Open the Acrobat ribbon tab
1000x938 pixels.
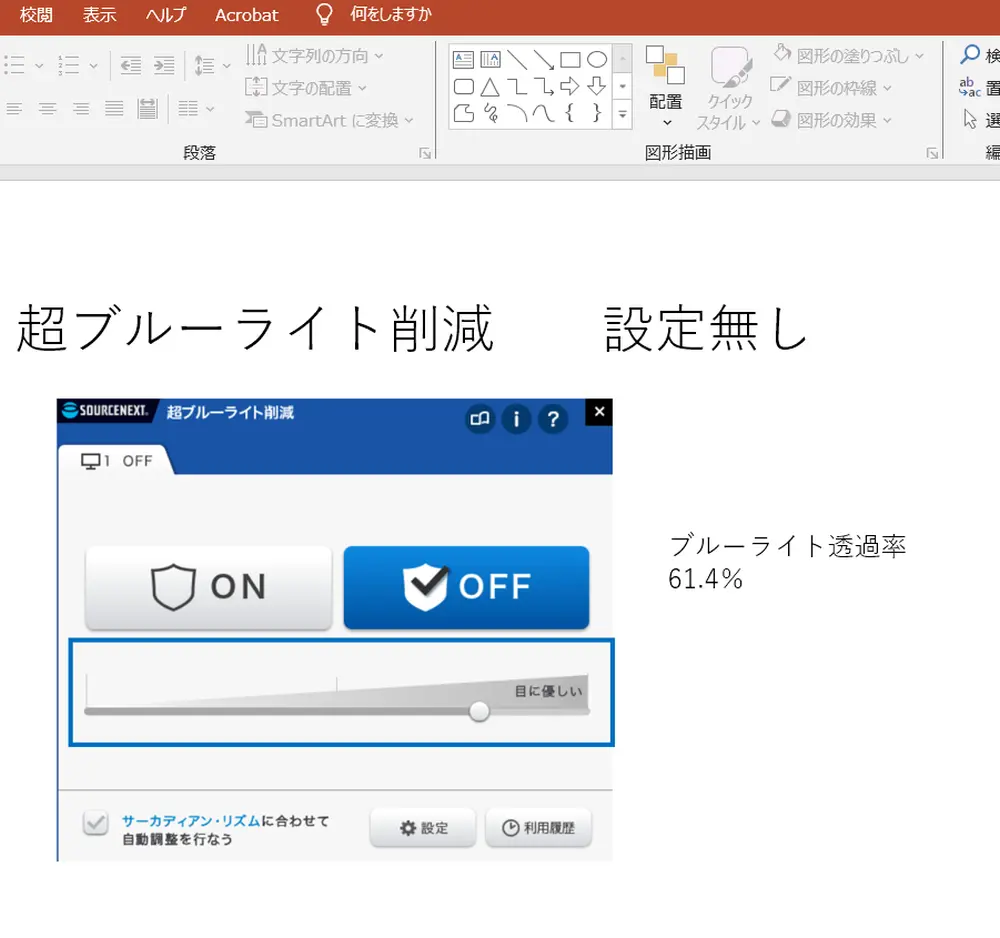click(246, 15)
